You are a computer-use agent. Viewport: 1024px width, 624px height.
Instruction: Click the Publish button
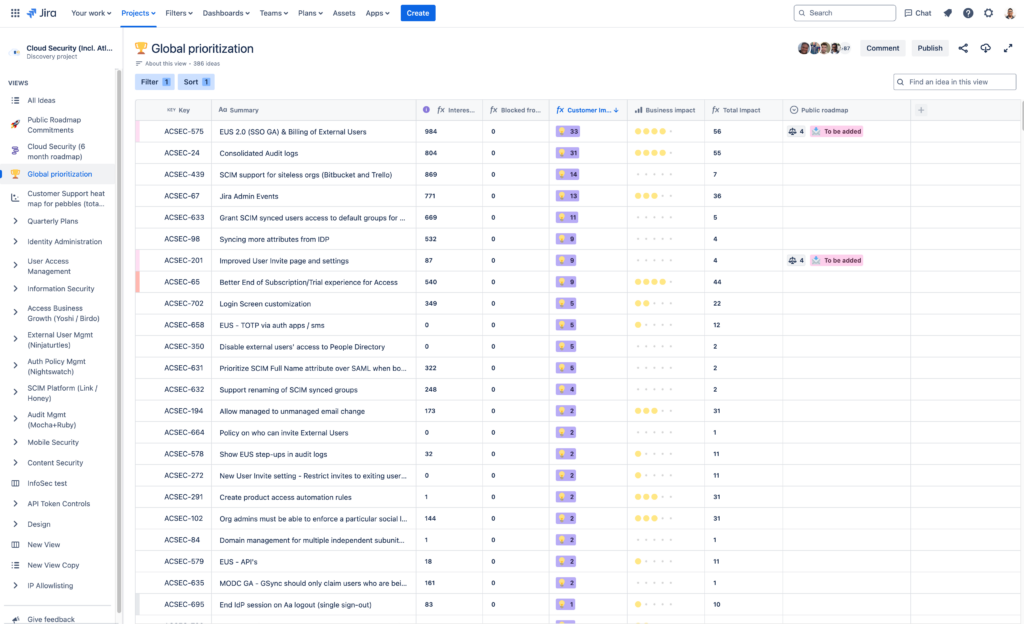click(929, 48)
